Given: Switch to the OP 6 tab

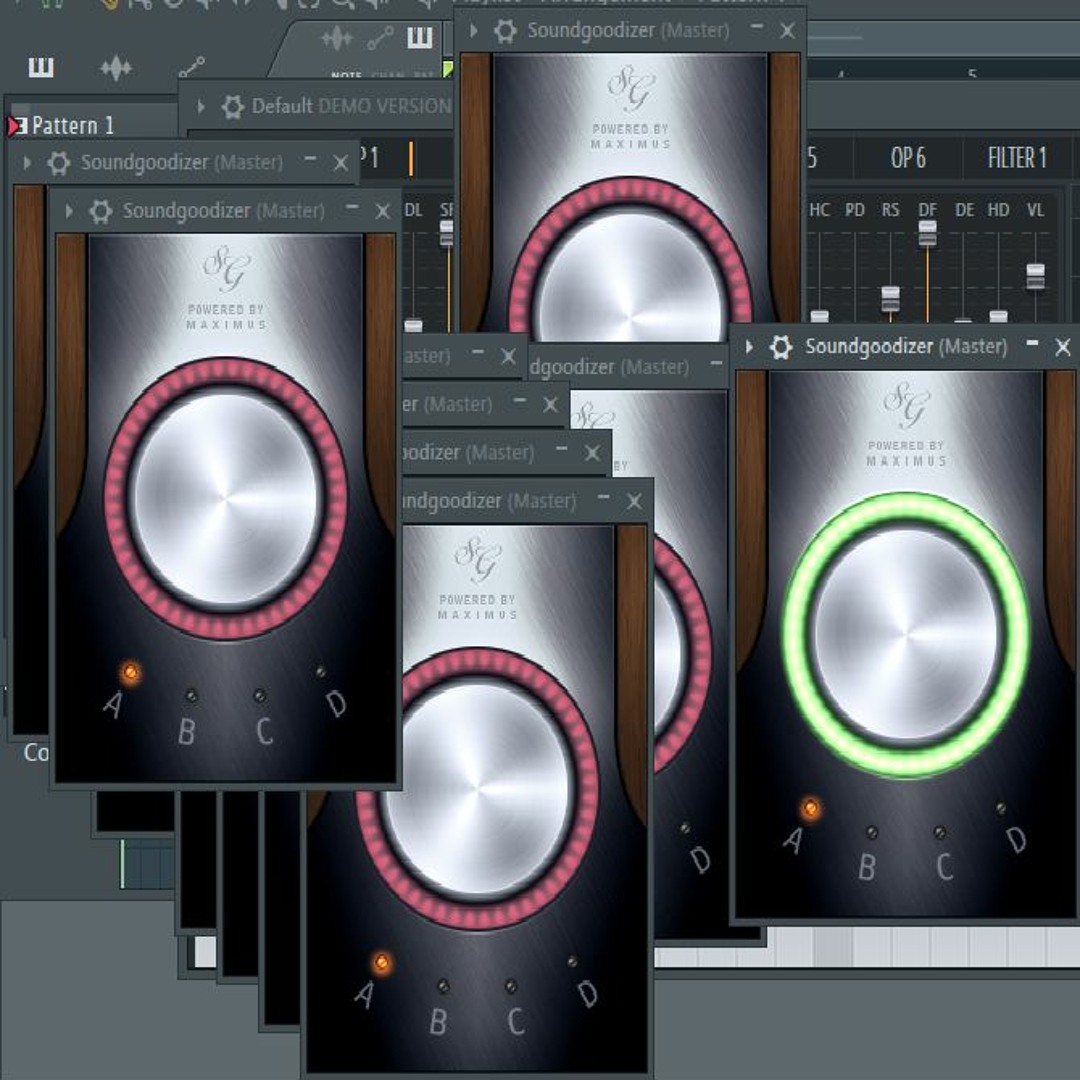Looking at the screenshot, I should [907, 158].
